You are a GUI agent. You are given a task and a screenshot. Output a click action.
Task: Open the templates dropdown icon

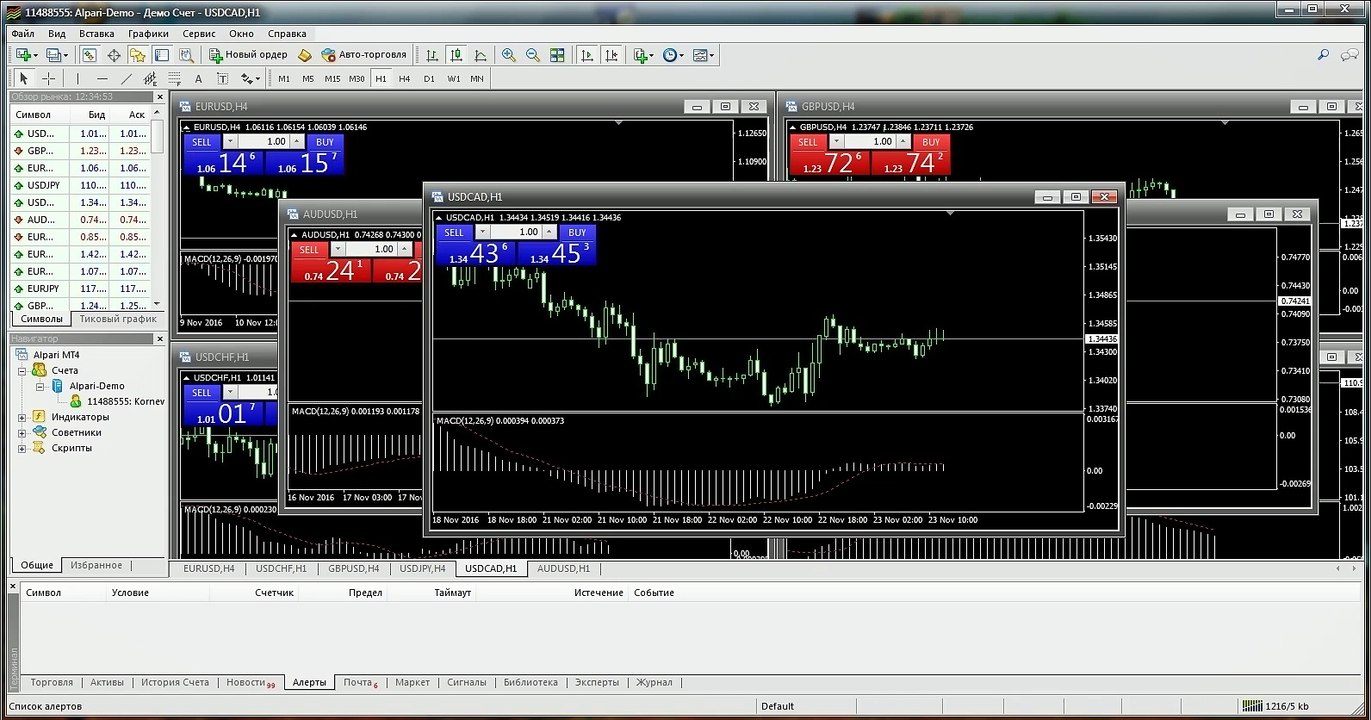point(703,55)
